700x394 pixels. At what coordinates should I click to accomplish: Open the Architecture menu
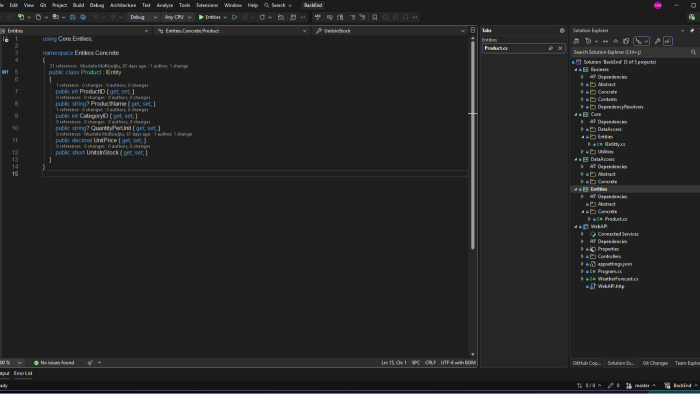point(123,5)
